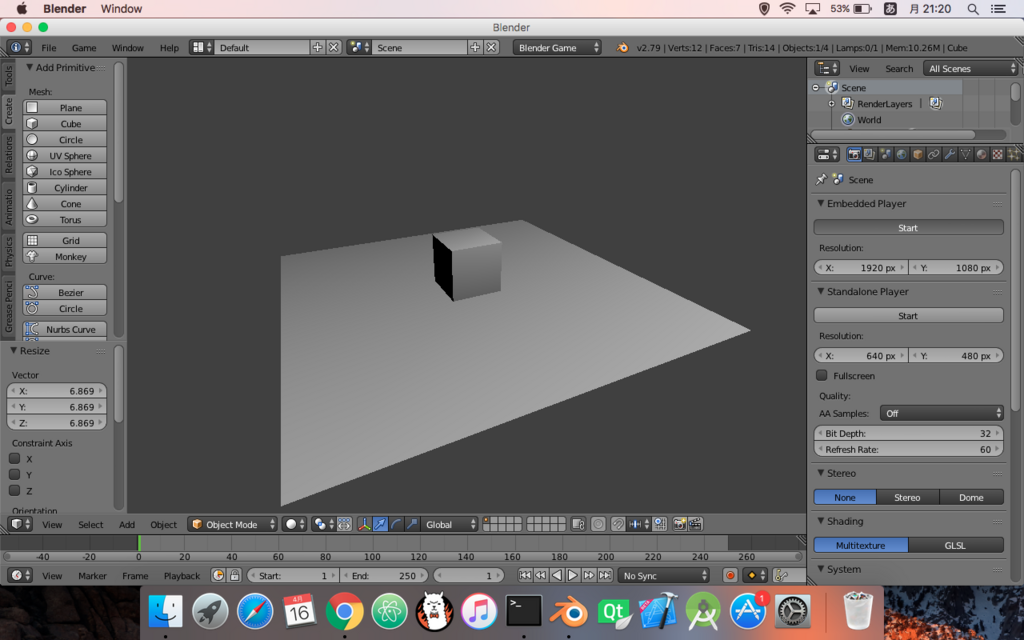The height and width of the screenshot is (640, 1024).
Task: Open the Object Mode dropdown
Action: click(232, 524)
